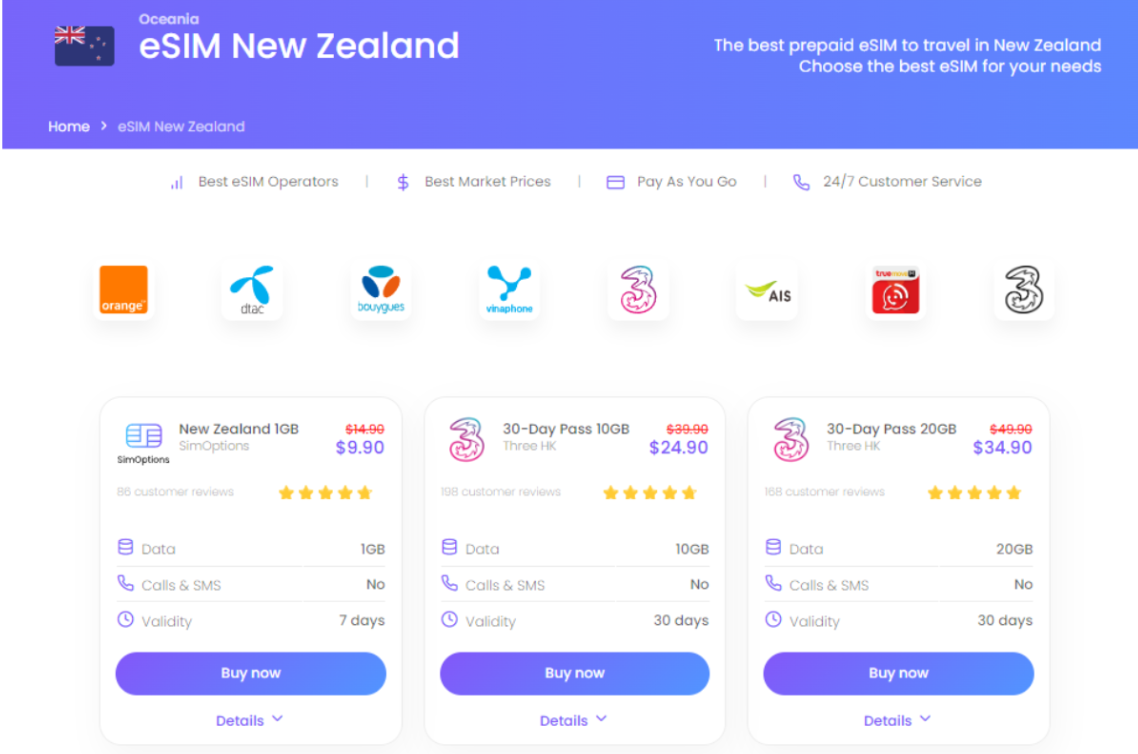The width and height of the screenshot is (1138, 754).
Task: Choose the AIS operator logo
Action: pos(767,291)
